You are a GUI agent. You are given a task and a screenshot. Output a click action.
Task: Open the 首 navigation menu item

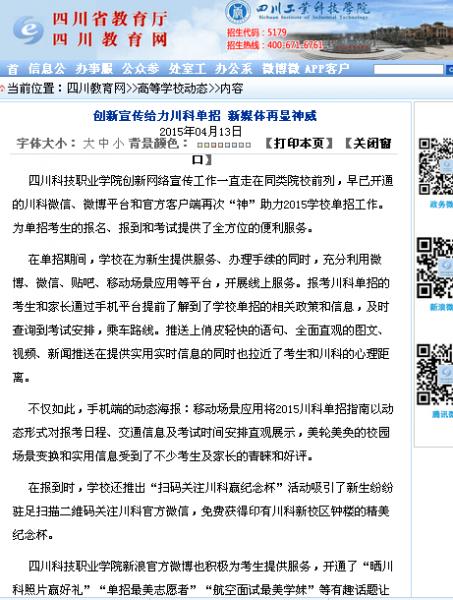point(13,69)
